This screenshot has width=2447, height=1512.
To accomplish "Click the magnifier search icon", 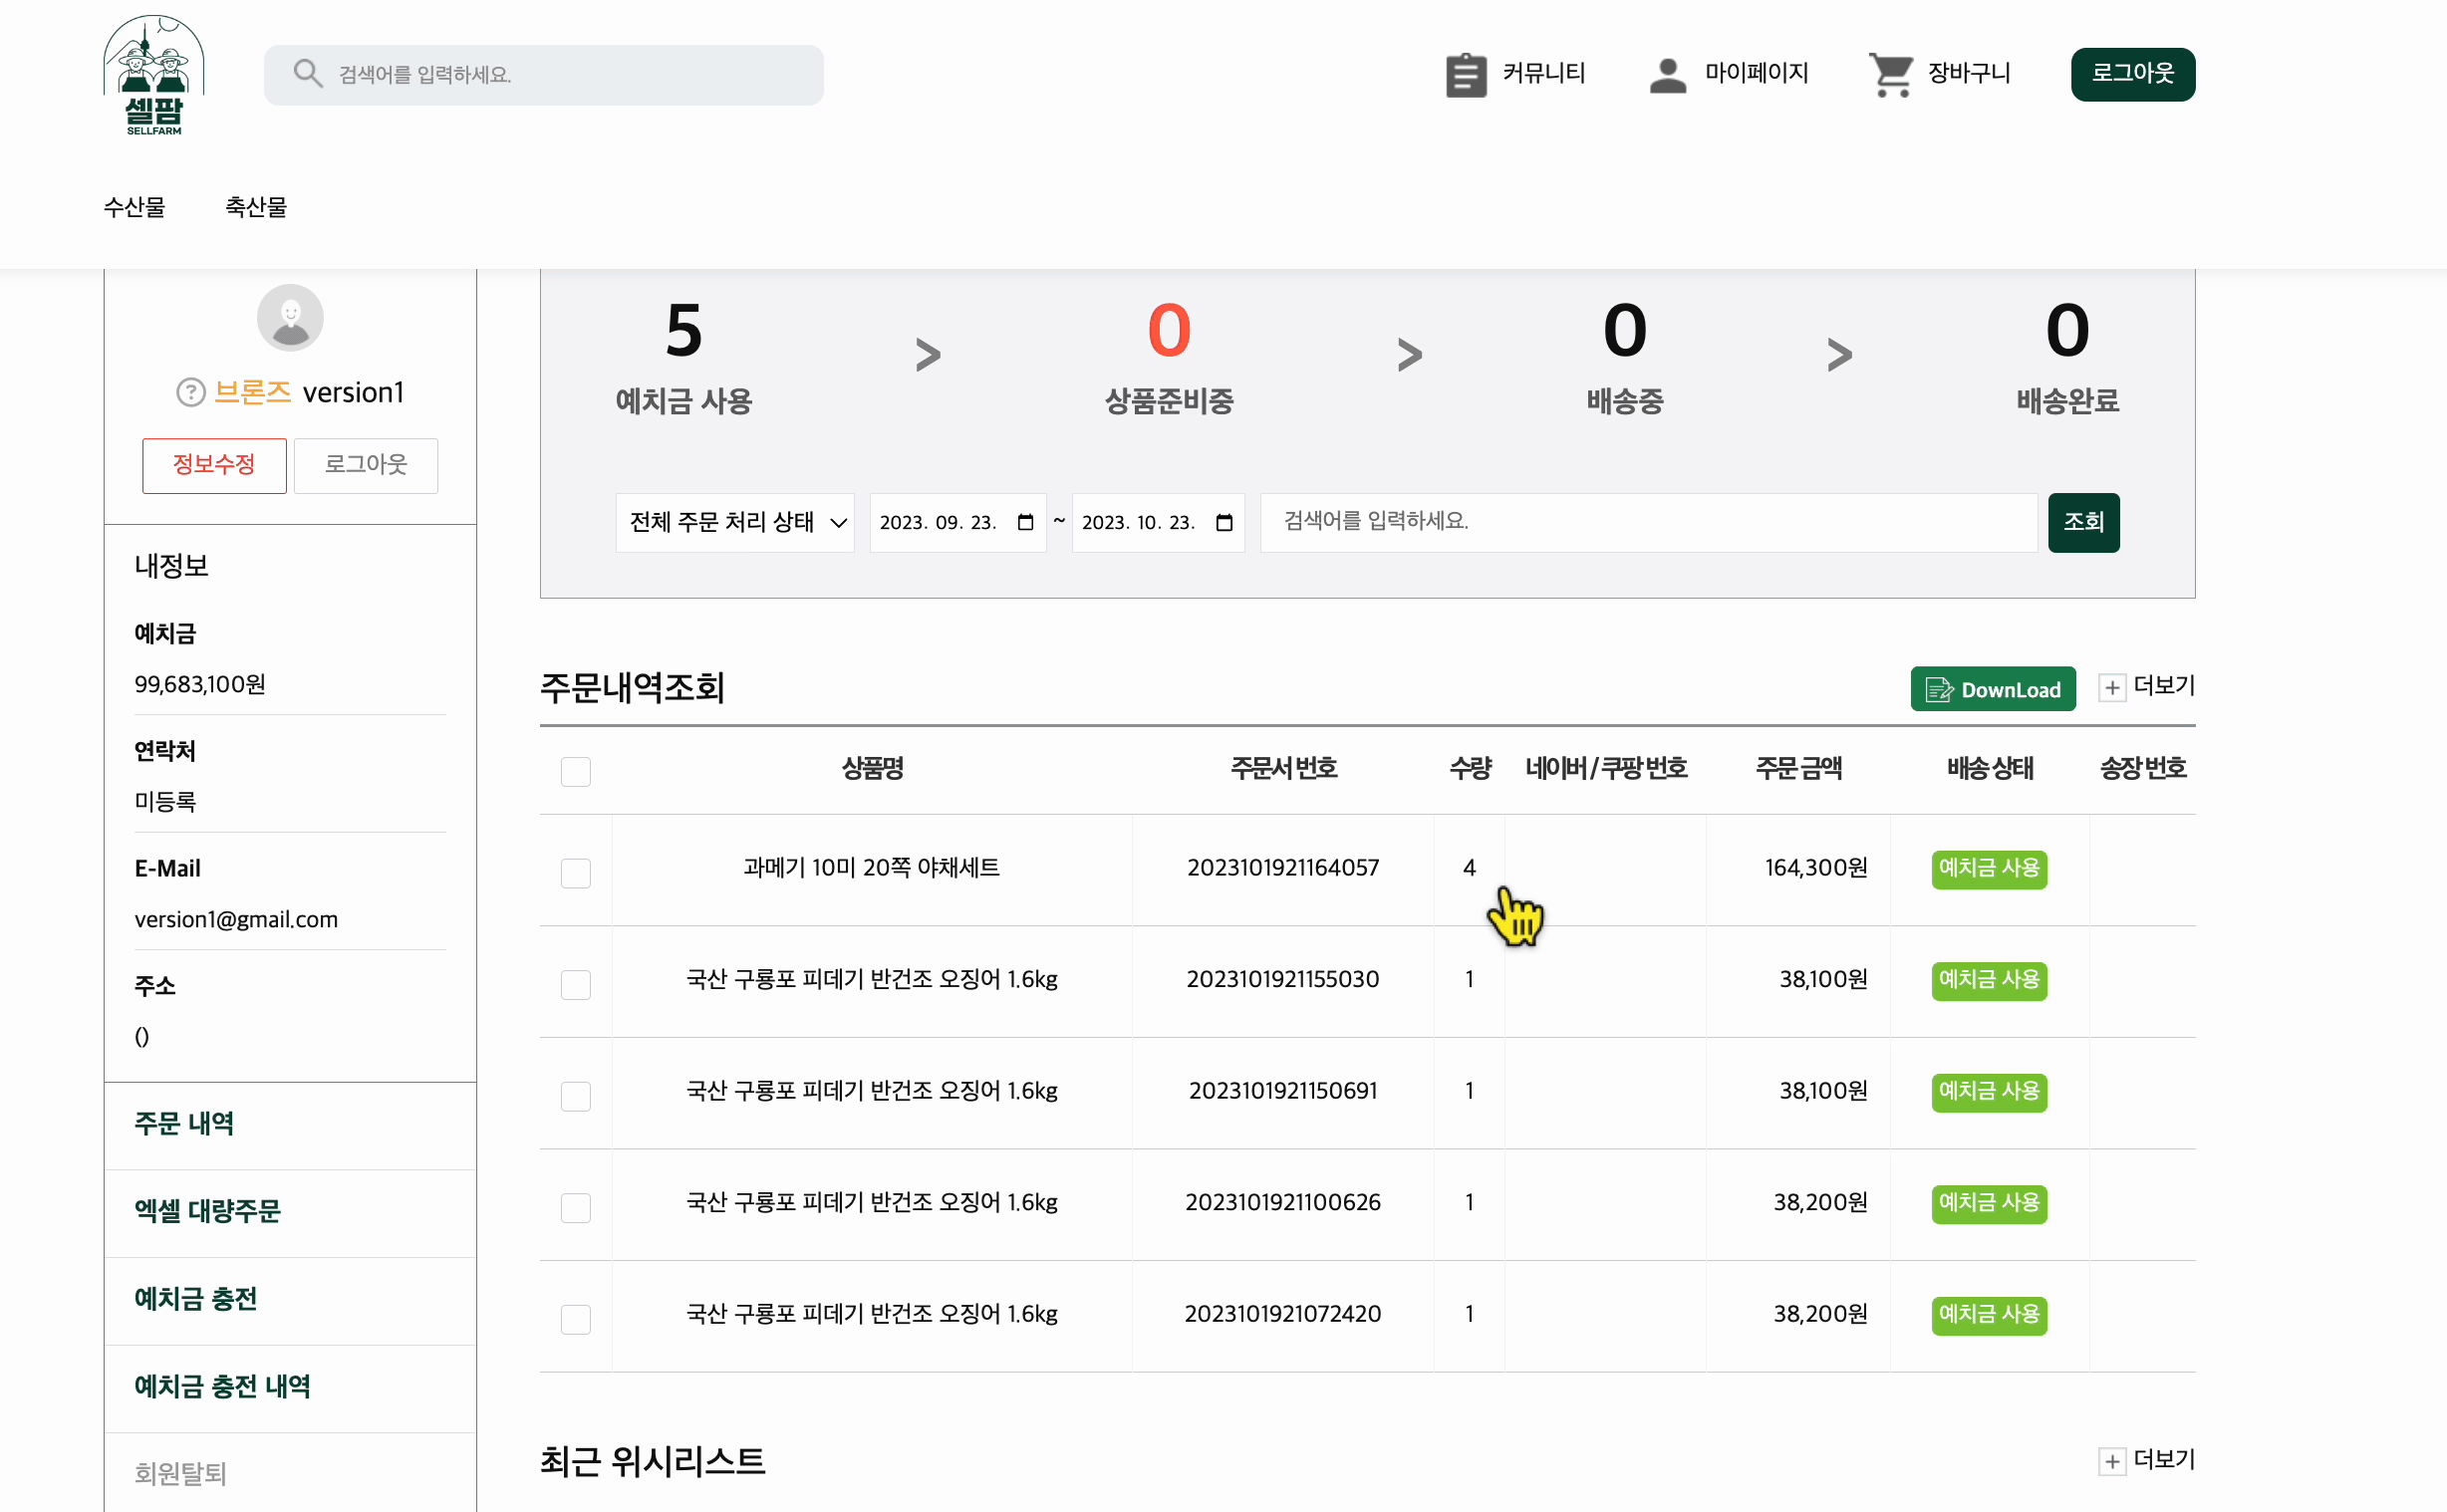I will point(307,74).
